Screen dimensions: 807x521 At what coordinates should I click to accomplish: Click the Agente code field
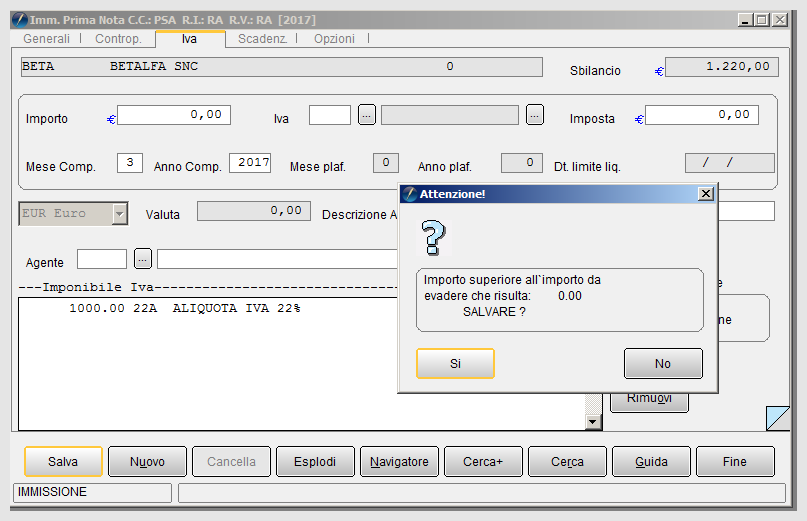(102, 258)
